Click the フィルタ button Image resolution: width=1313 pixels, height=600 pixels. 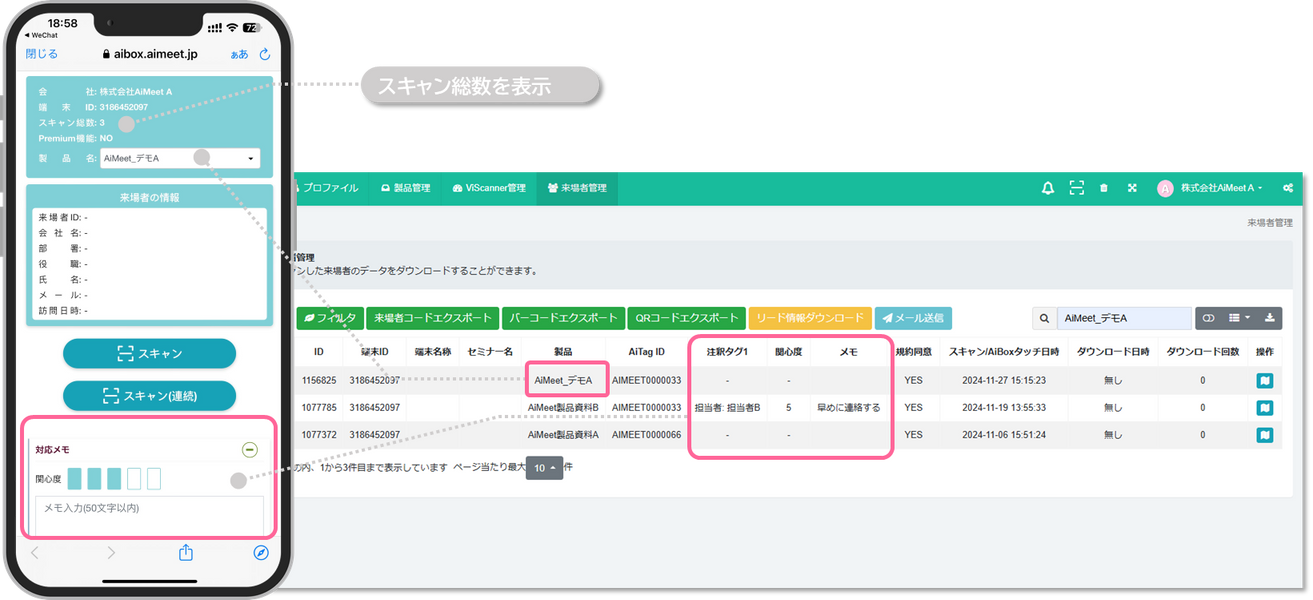tap(329, 318)
